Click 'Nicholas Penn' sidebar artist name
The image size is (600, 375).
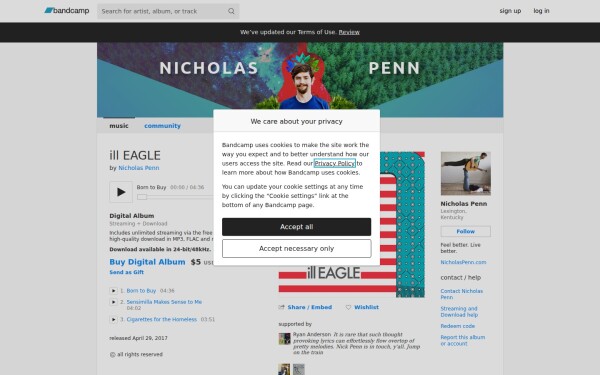[x=464, y=204]
